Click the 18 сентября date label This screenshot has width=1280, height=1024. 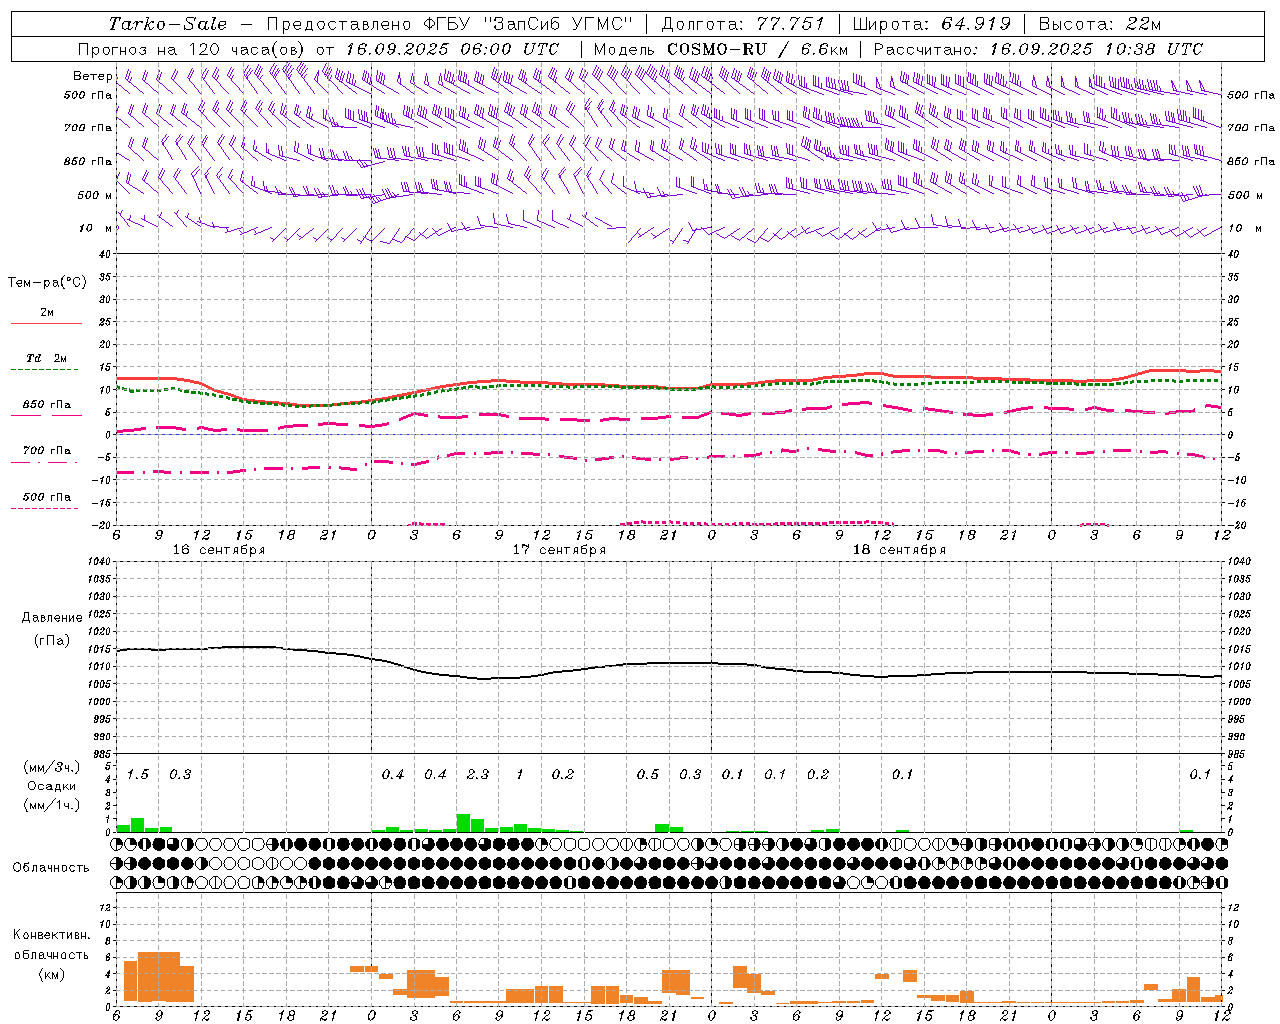899,550
